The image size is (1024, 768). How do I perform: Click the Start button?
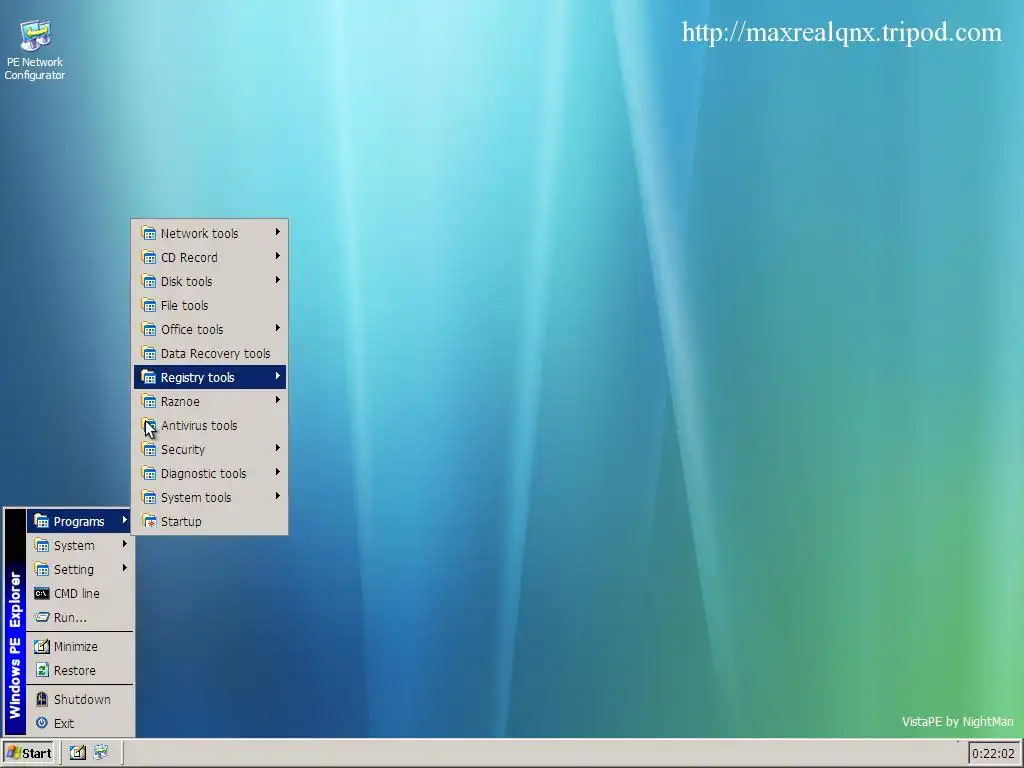click(28, 753)
